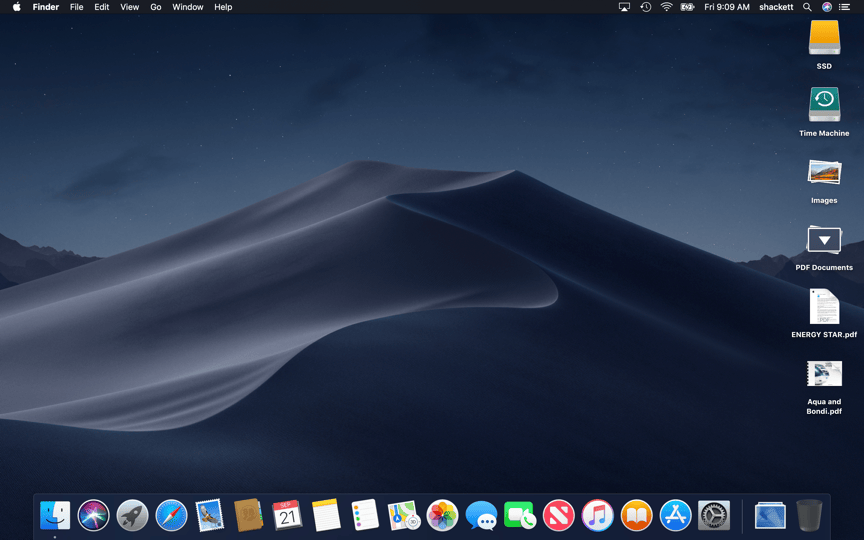Screen dimensions: 864x540
Task: Open the Finder menu
Action: coord(46,7)
